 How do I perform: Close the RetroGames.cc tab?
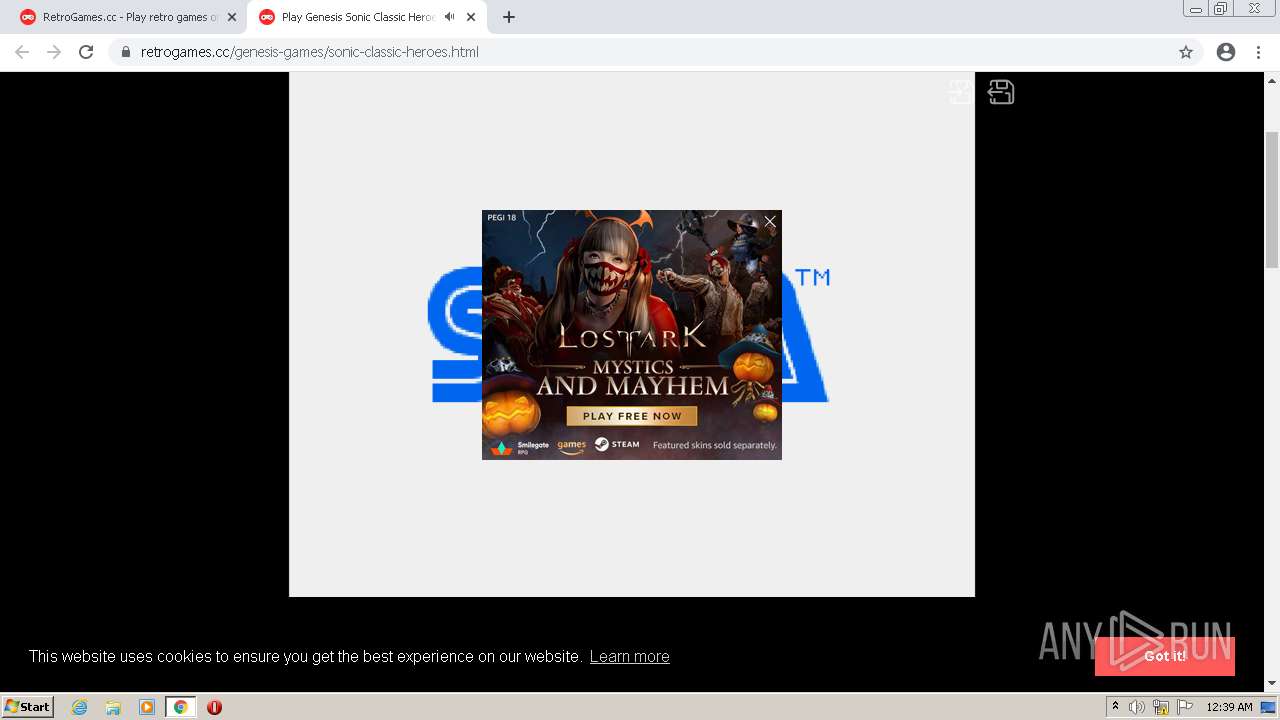click(232, 17)
